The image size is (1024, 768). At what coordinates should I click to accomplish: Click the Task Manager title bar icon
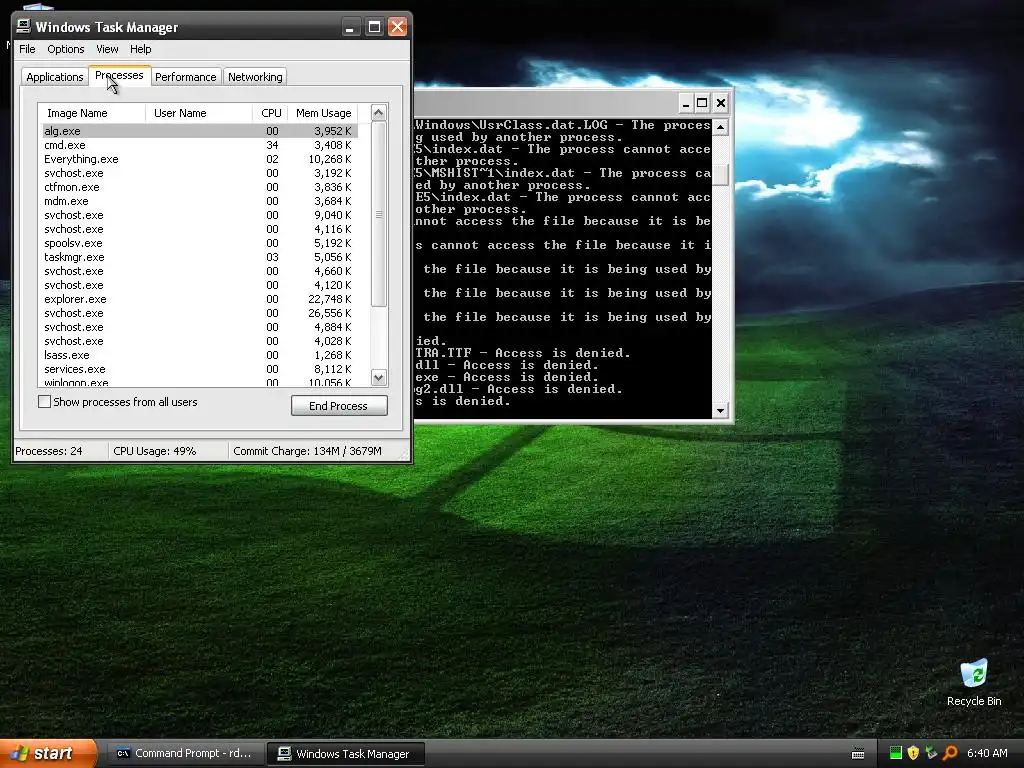(24, 26)
